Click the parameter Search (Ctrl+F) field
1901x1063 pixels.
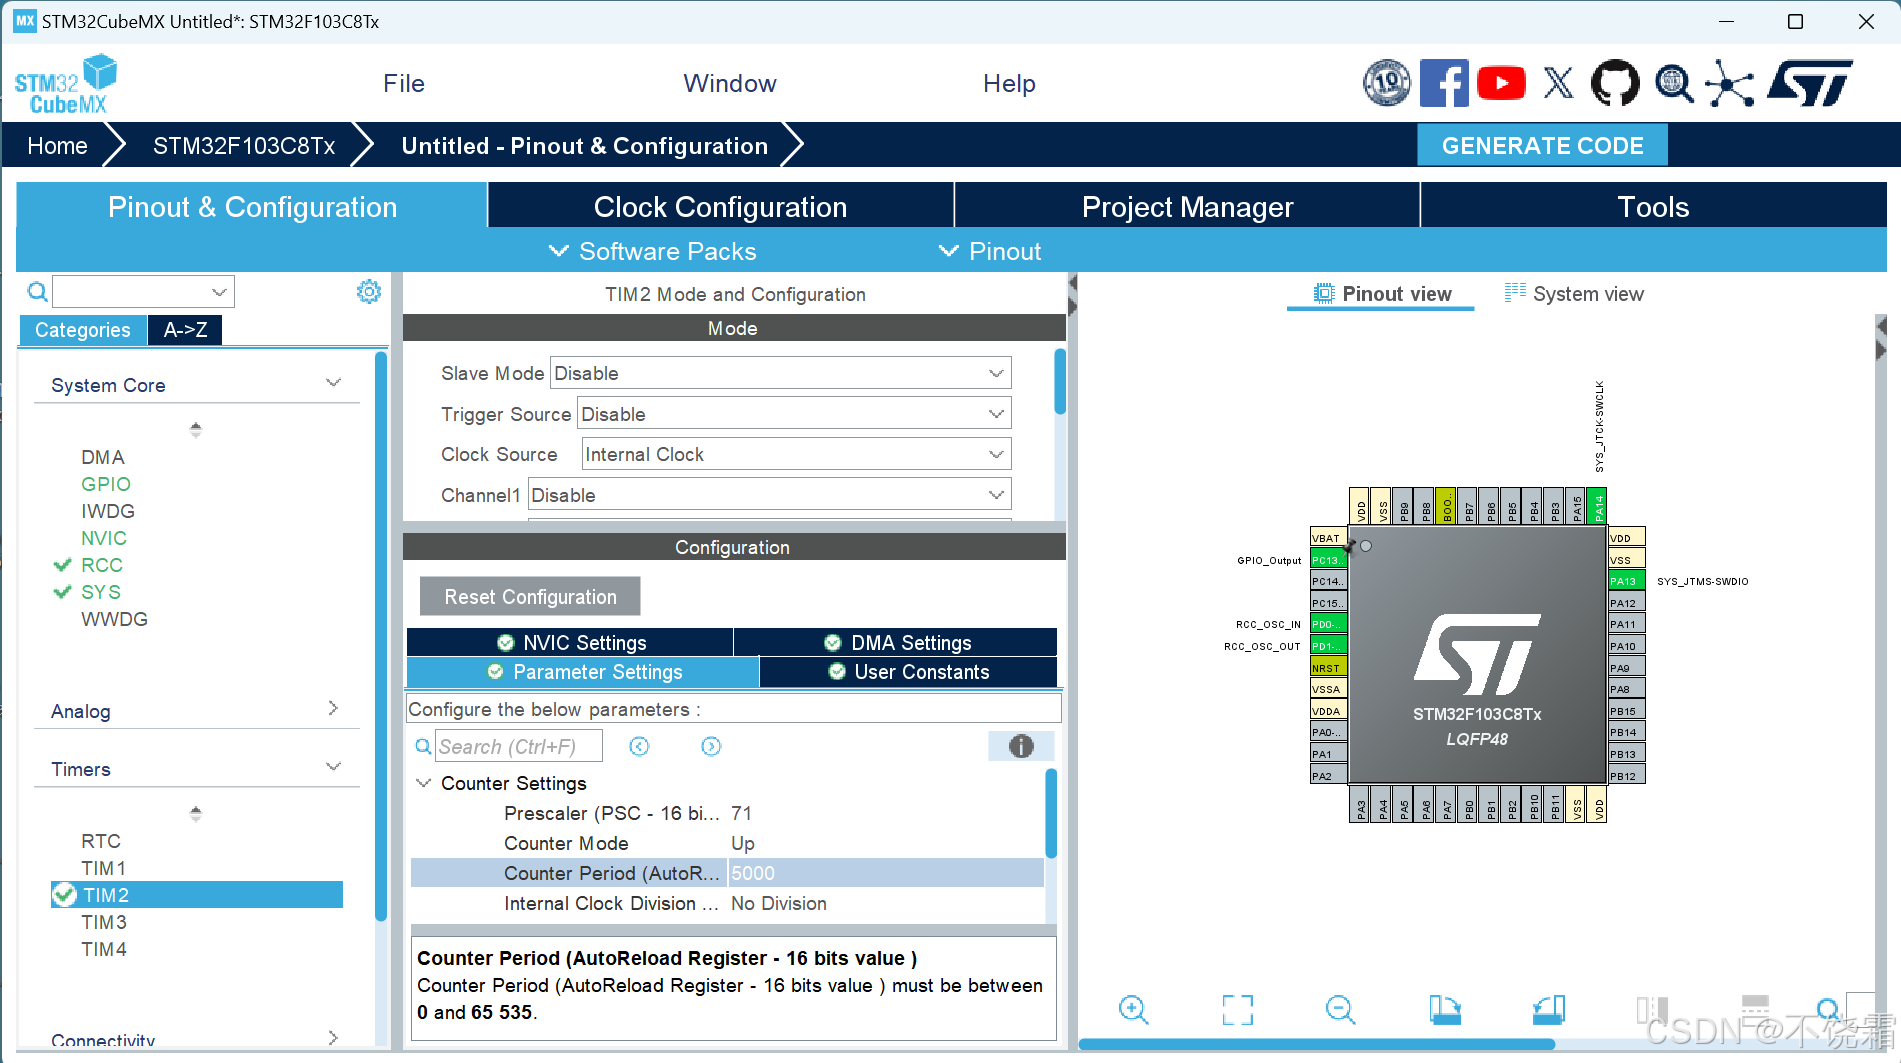click(x=519, y=746)
